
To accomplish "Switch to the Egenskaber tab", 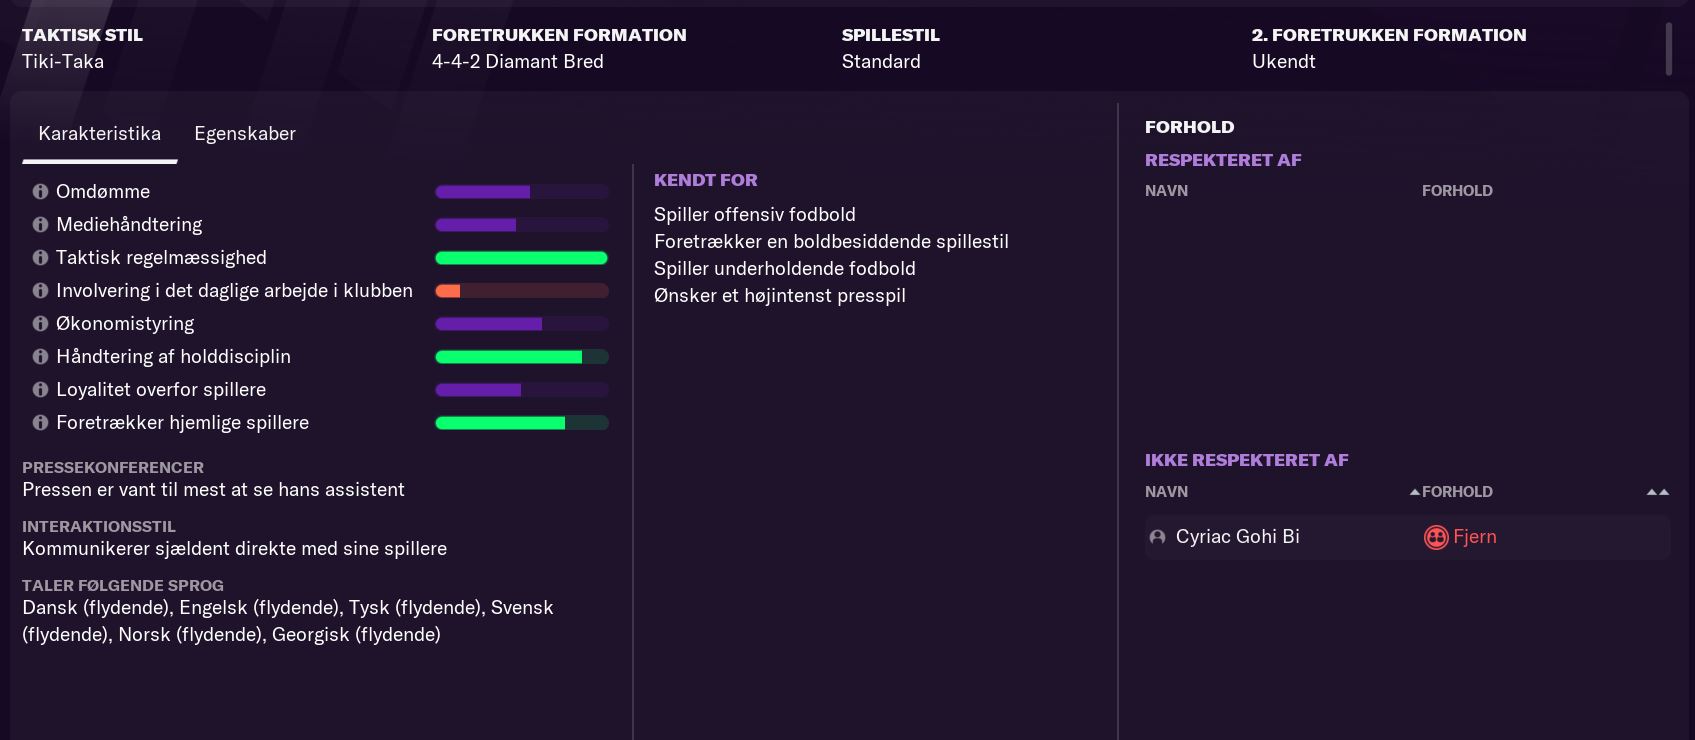I will pyautogui.click(x=245, y=134).
